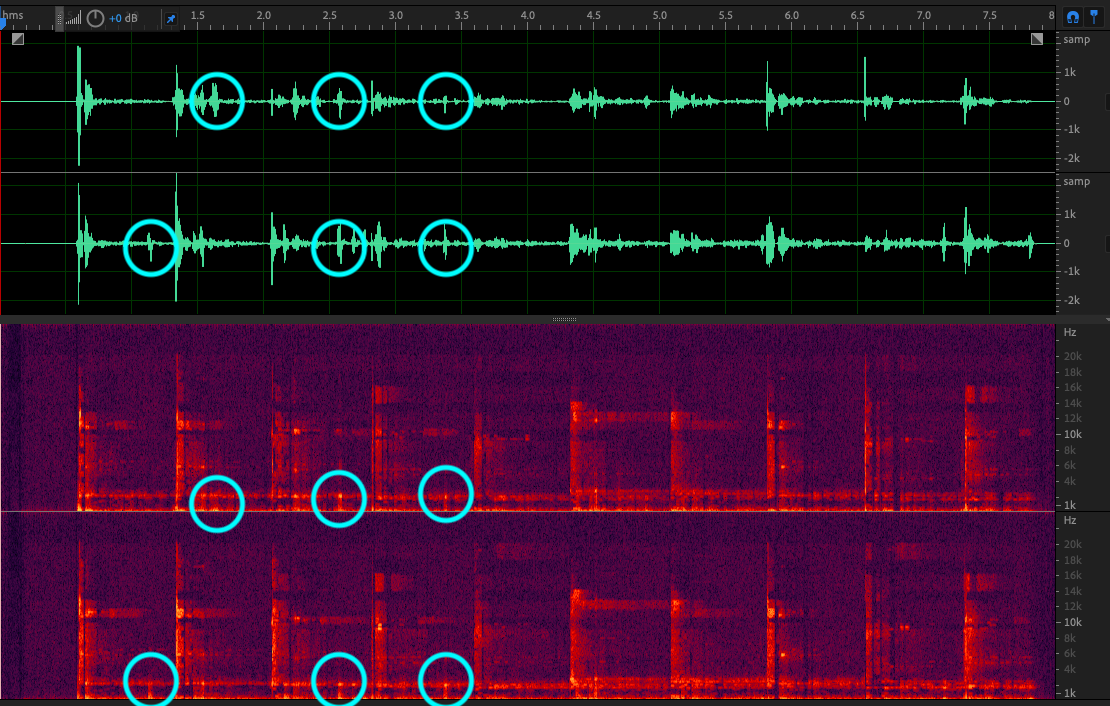1110x706 pixels.
Task: Click the 10k mark on upper frequency ruler
Action: 1072,434
